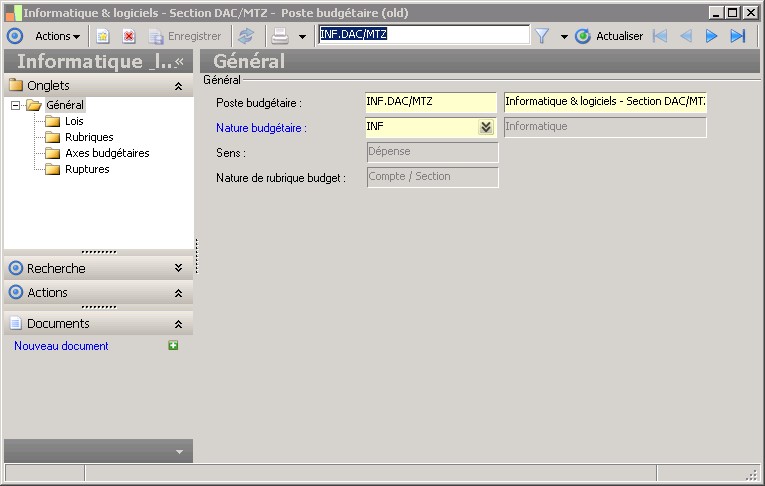The width and height of the screenshot is (765, 486).
Task: Collapse the Documents panel
Action: 179,324
